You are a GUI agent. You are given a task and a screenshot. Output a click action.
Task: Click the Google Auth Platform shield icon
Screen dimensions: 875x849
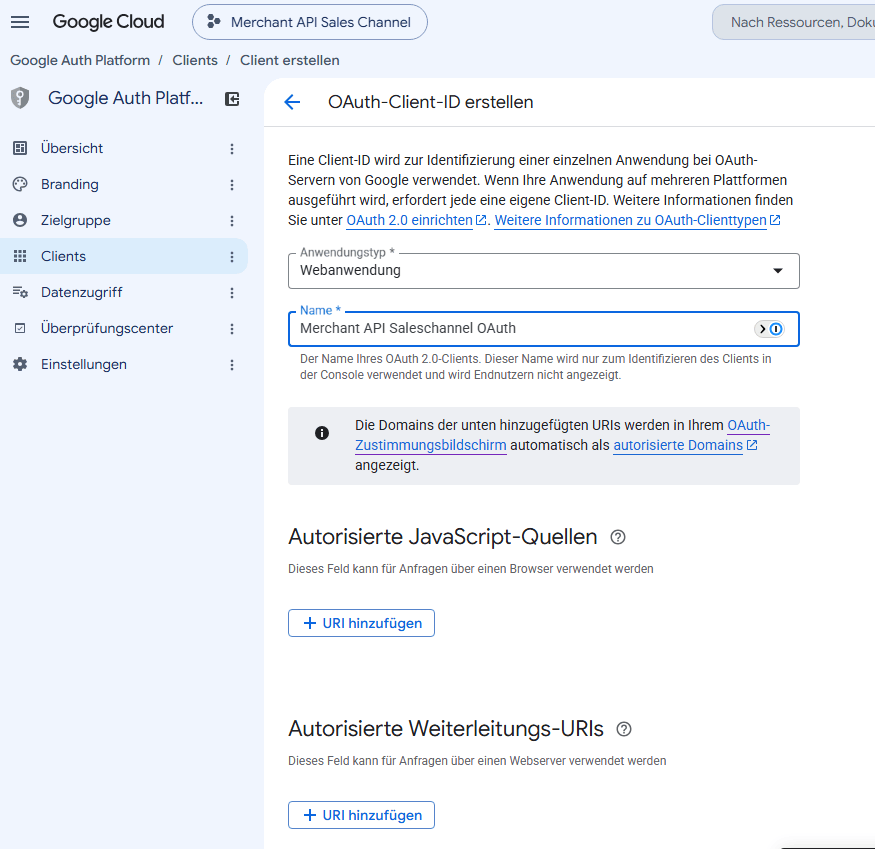20,98
